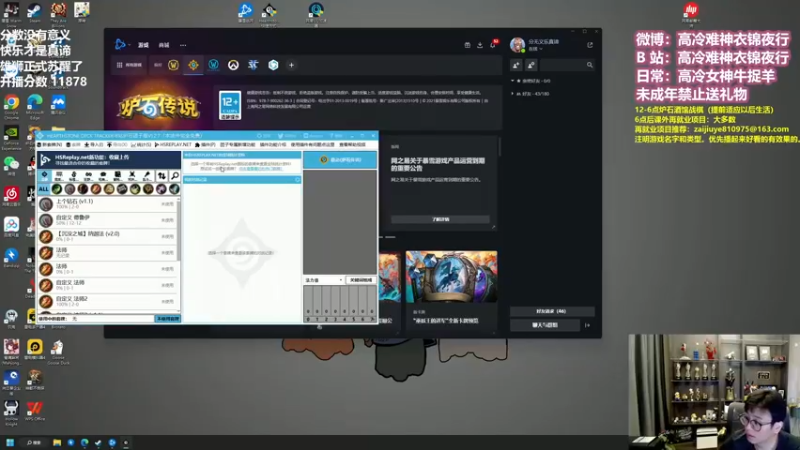Image resolution: width=800 pixels, height=450 pixels.
Task: Filter decks by the tan Paladin class icon
Action: tap(109, 189)
